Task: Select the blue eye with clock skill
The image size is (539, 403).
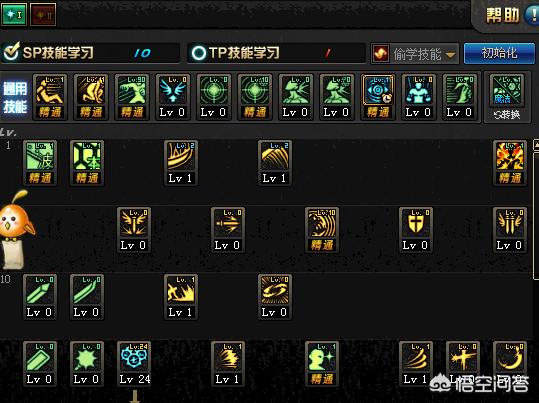Action: 377,97
